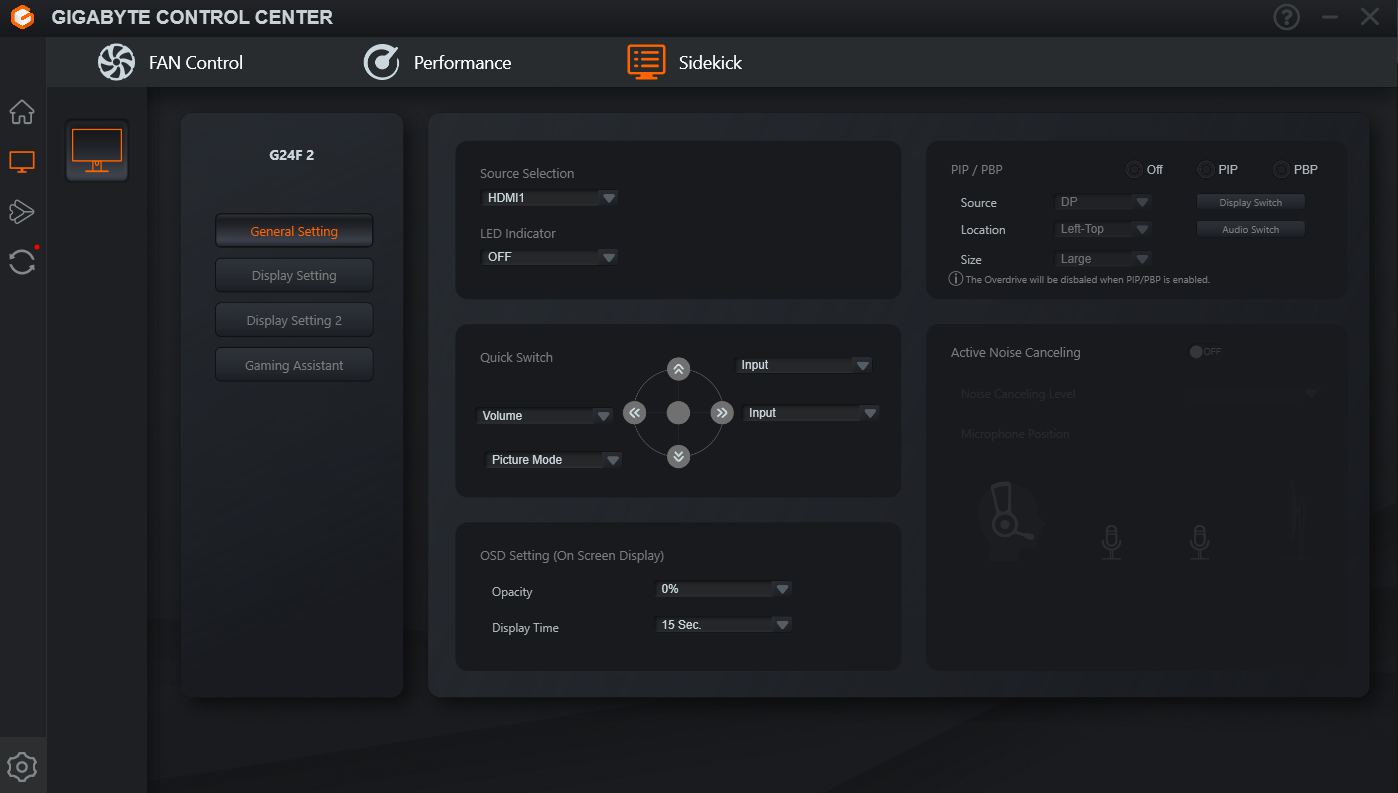
Task: Click the Microphone Position label
Action: (x=1015, y=434)
